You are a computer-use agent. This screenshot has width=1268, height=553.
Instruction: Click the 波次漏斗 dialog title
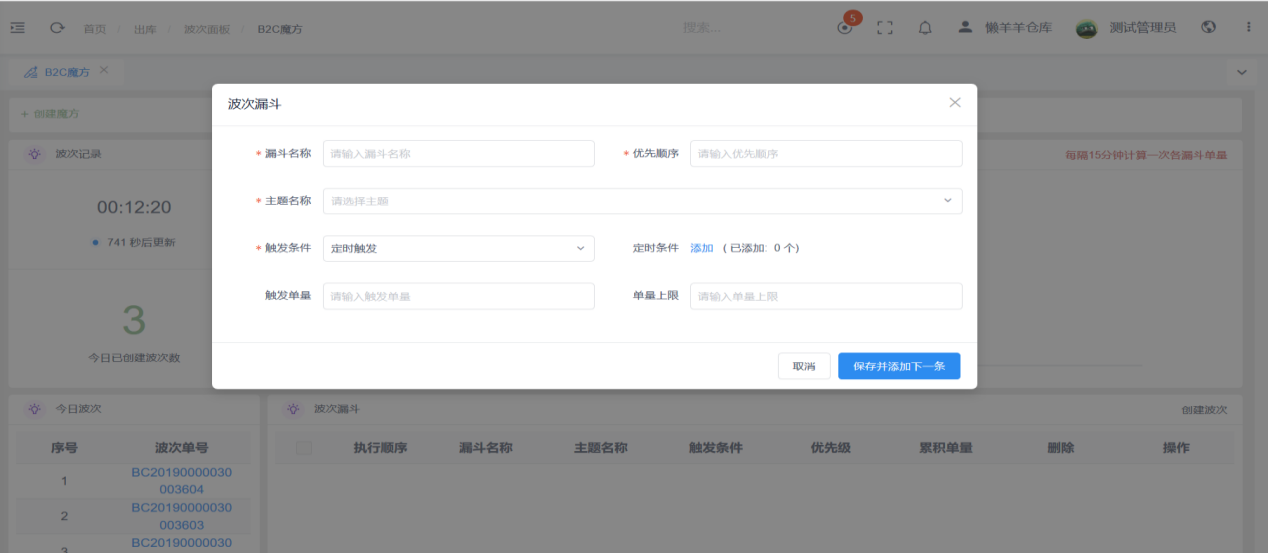pos(255,104)
